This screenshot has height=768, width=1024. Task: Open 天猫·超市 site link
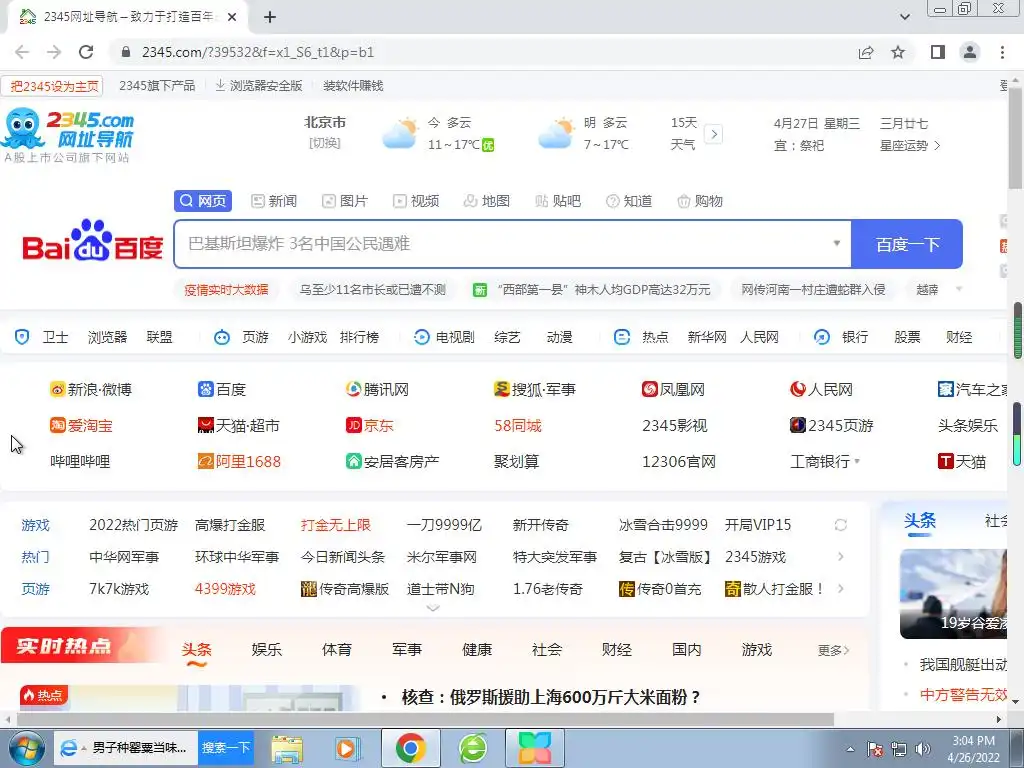click(x=238, y=426)
